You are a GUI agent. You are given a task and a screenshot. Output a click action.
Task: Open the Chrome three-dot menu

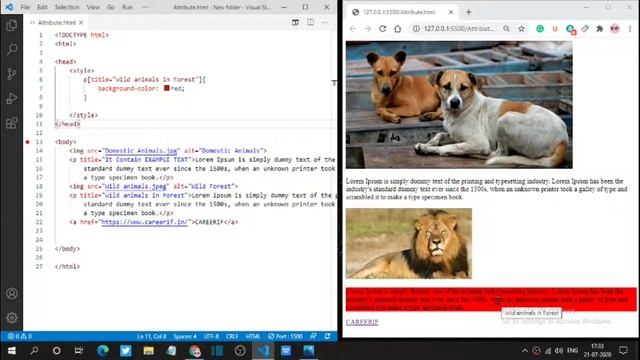[x=630, y=29]
